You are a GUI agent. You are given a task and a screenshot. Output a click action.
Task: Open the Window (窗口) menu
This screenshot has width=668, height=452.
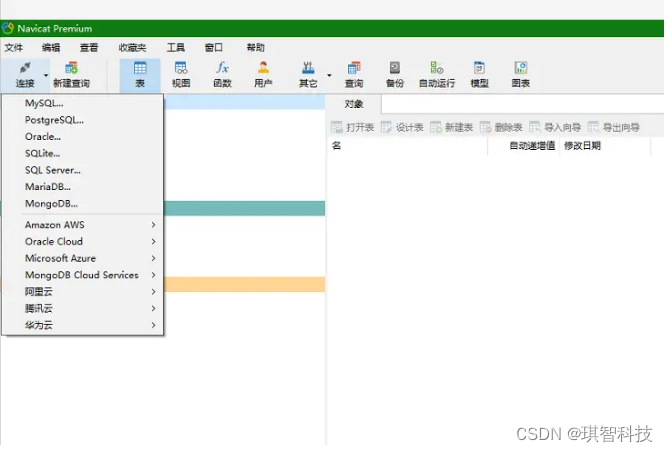click(213, 47)
